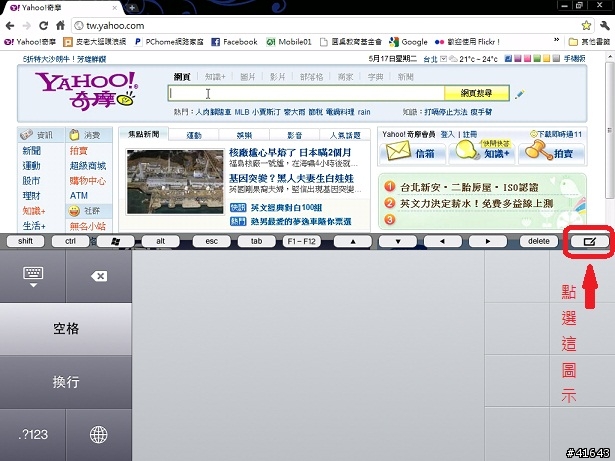Click the 新聞 sidebar link
Image resolution: width=615 pixels, height=461 pixels.
[31, 151]
